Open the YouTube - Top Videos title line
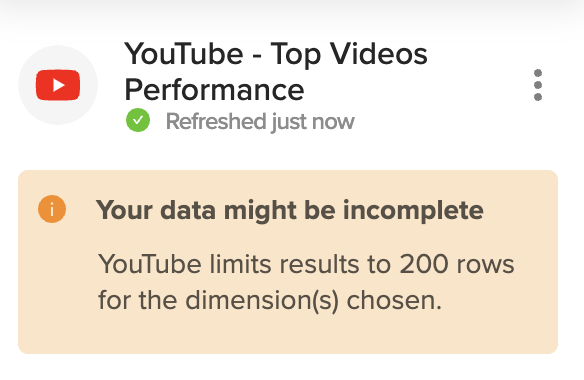The width and height of the screenshot is (584, 380). point(276,54)
